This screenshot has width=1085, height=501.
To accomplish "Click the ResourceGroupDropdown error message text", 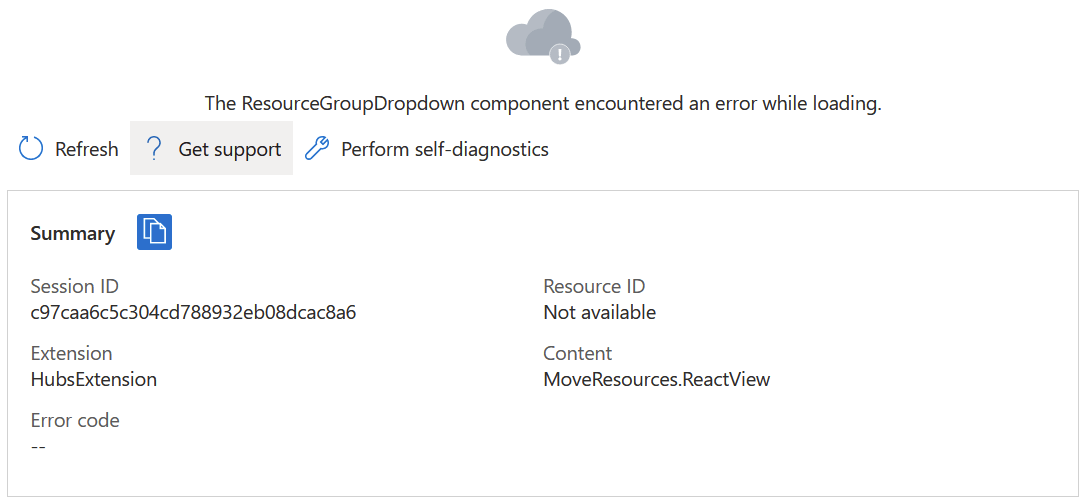I will [x=543, y=104].
